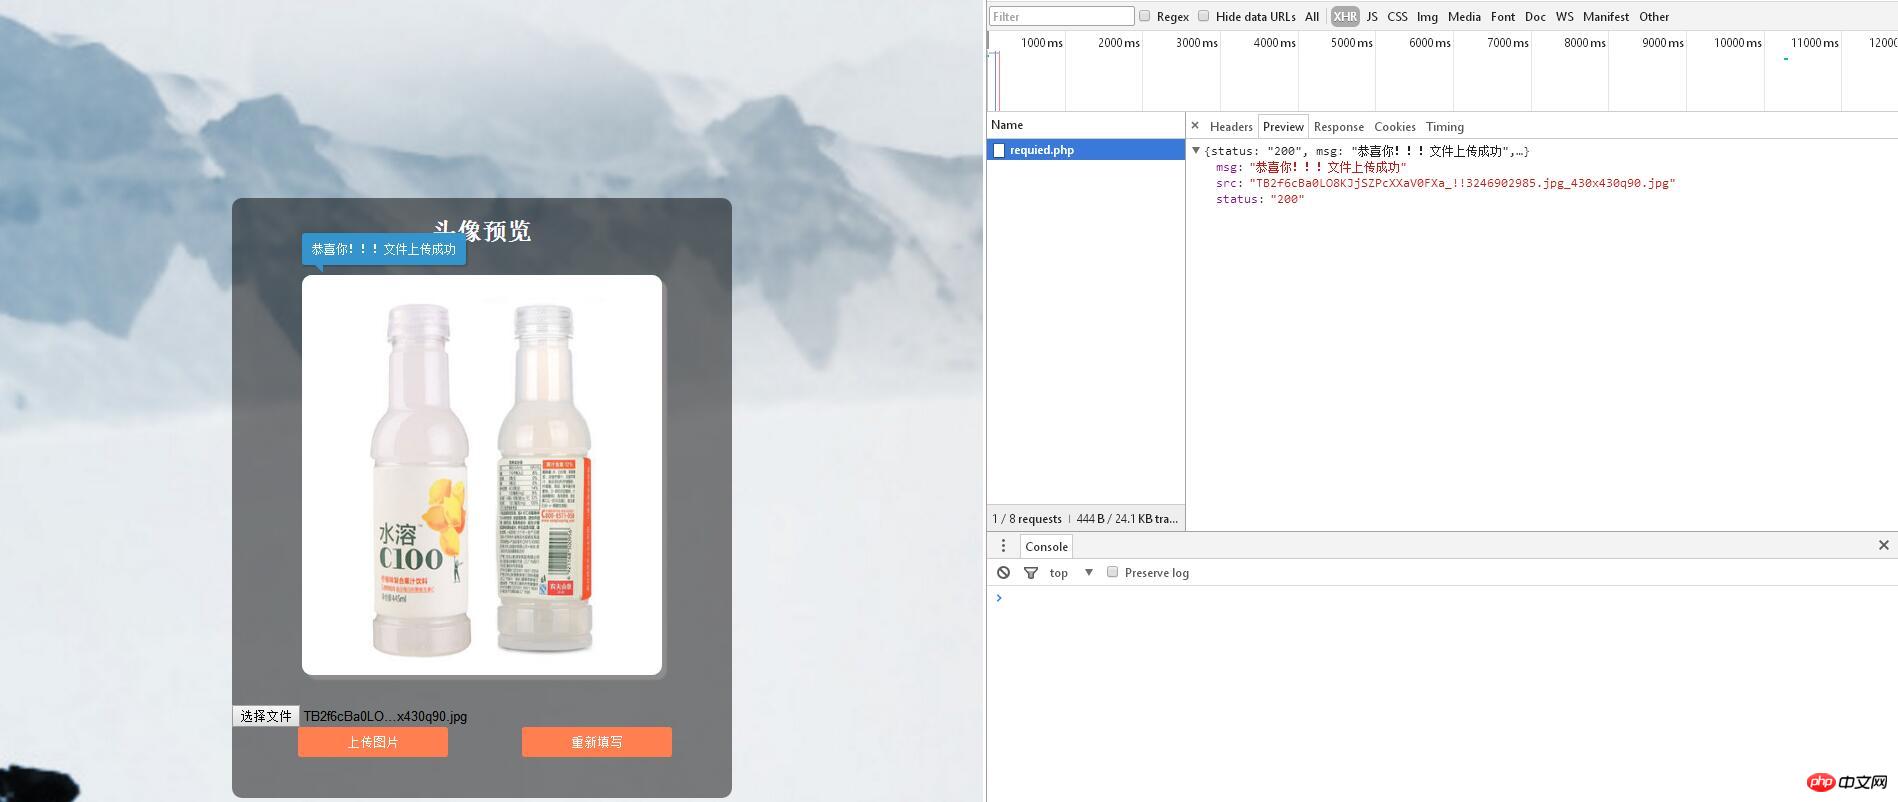The width and height of the screenshot is (1898, 802).
Task: Click the 头像预览 heading
Action: [482, 231]
